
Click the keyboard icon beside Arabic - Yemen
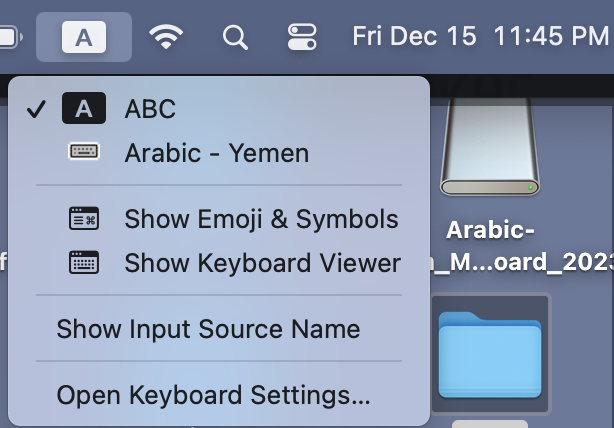84,153
